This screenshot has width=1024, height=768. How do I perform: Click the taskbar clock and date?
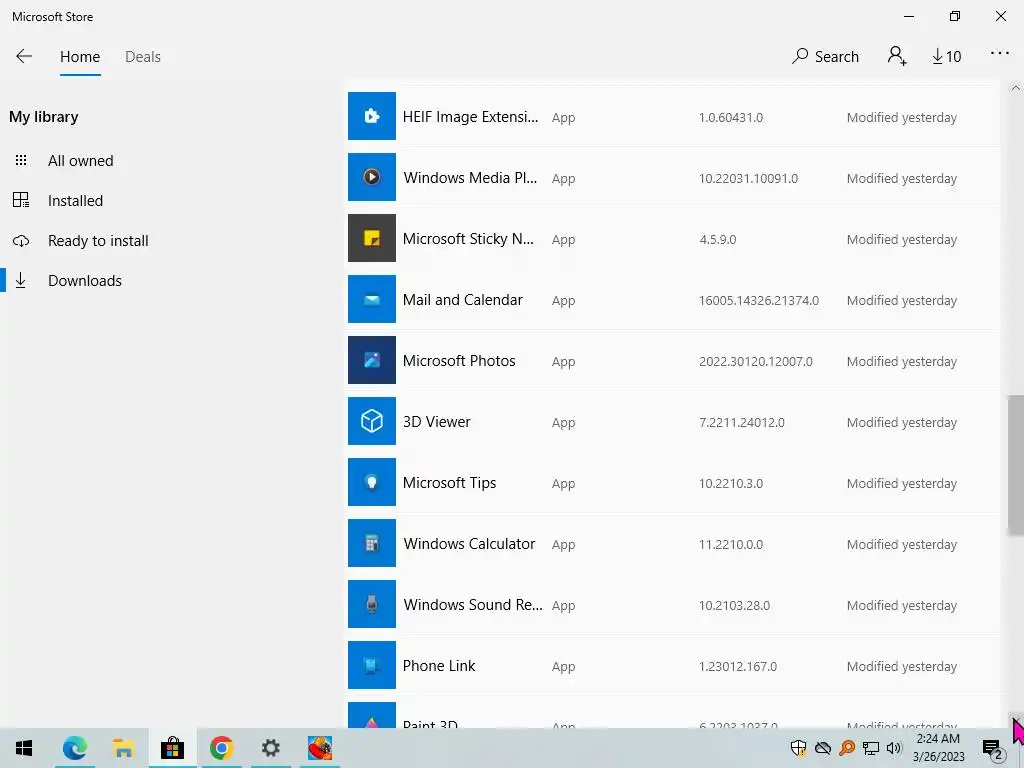pyautogui.click(x=938, y=748)
